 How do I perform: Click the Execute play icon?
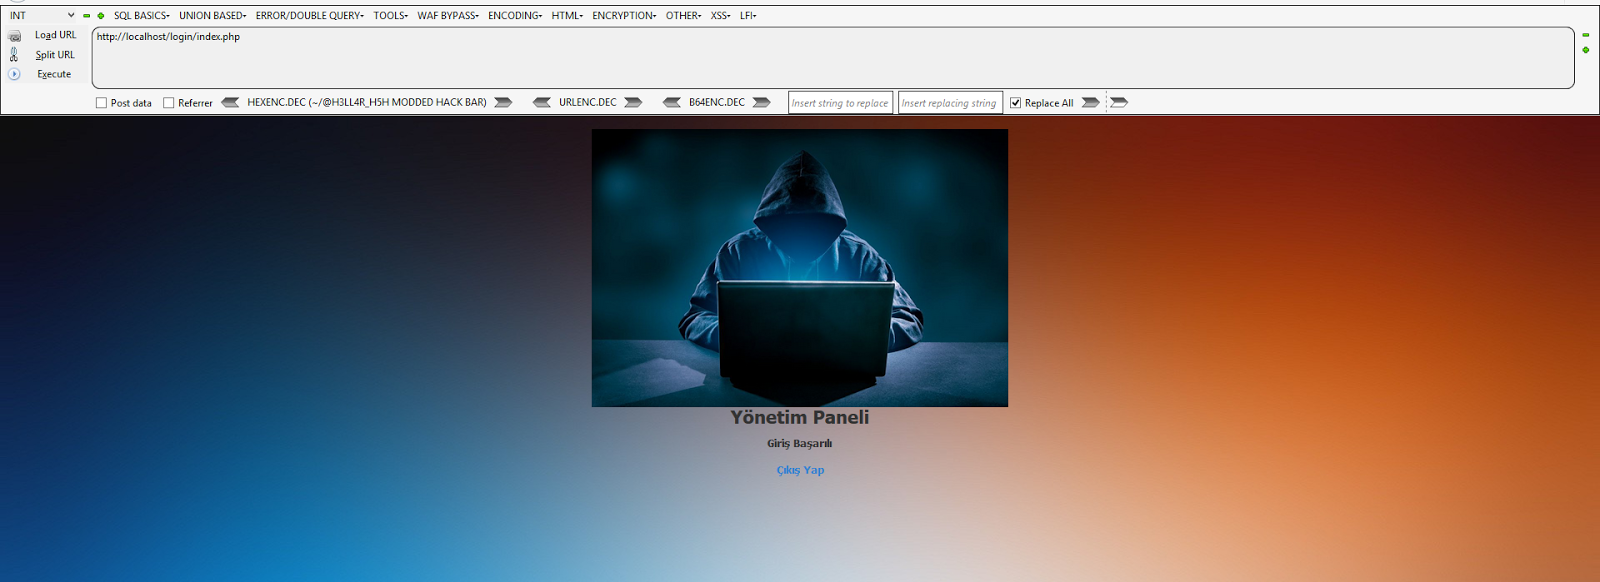[x=14, y=74]
